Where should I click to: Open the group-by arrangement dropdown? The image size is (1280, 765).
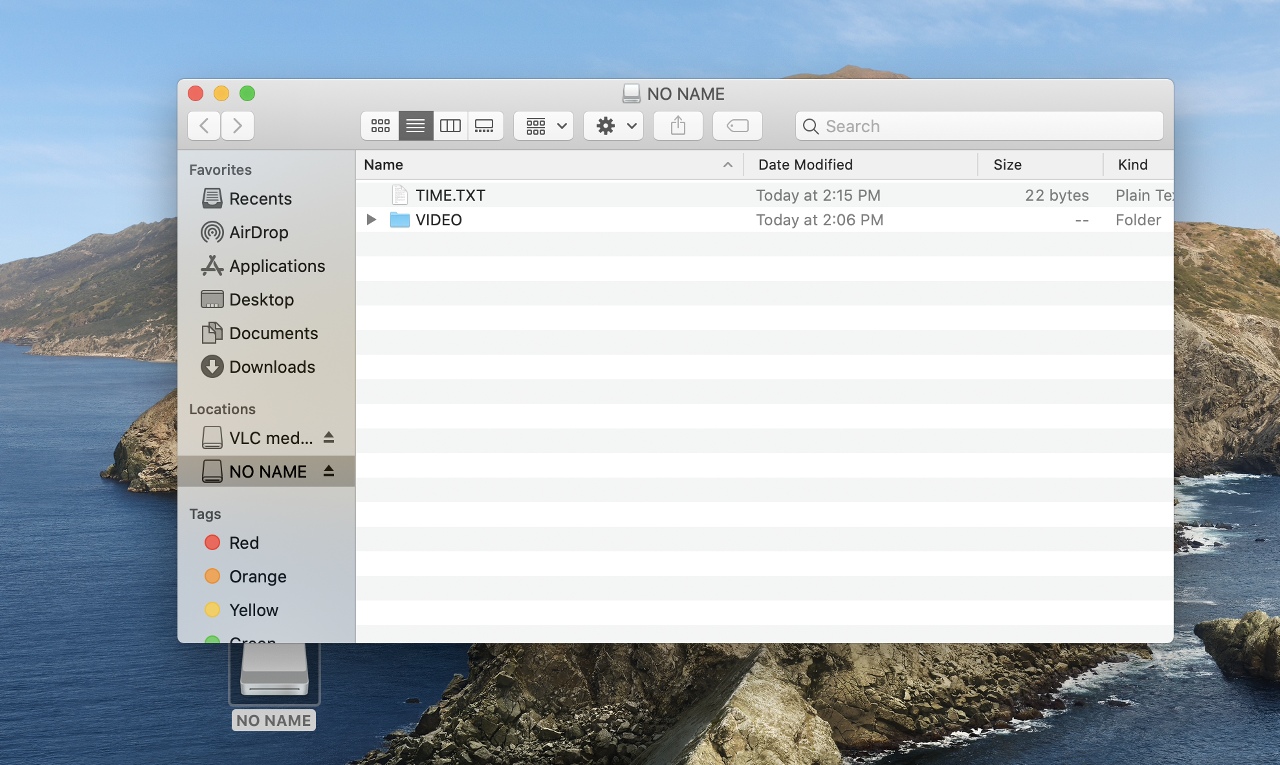tap(543, 126)
